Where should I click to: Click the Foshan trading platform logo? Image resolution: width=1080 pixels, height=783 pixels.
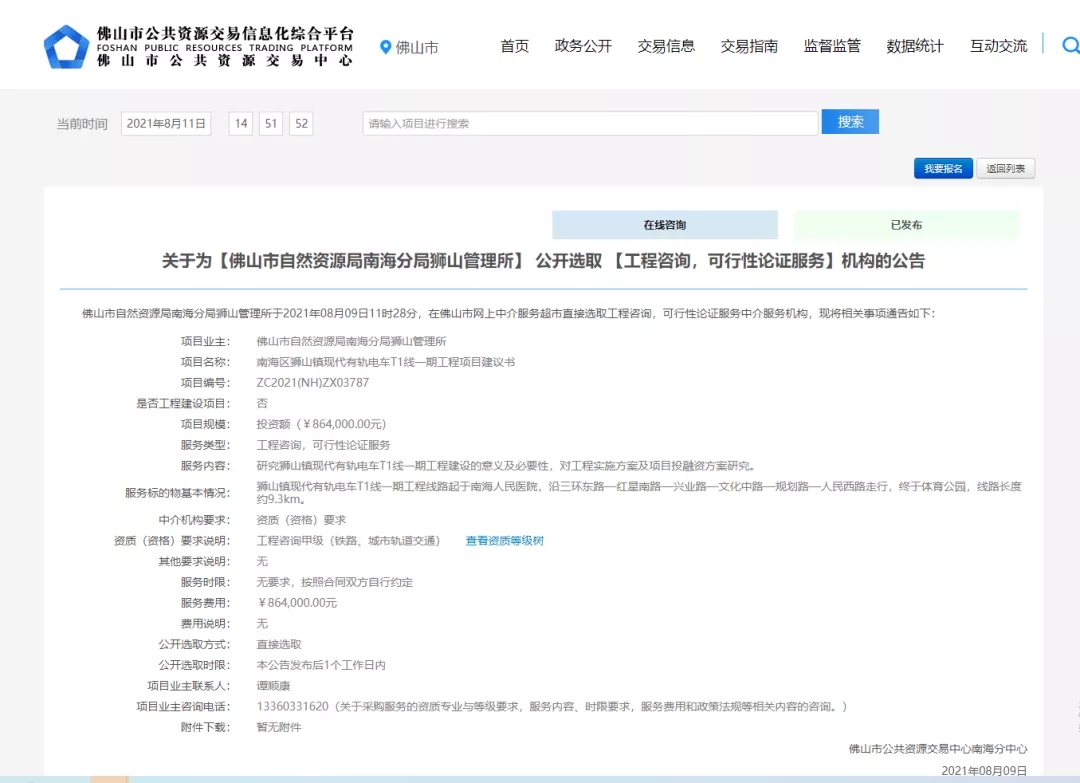pos(66,46)
